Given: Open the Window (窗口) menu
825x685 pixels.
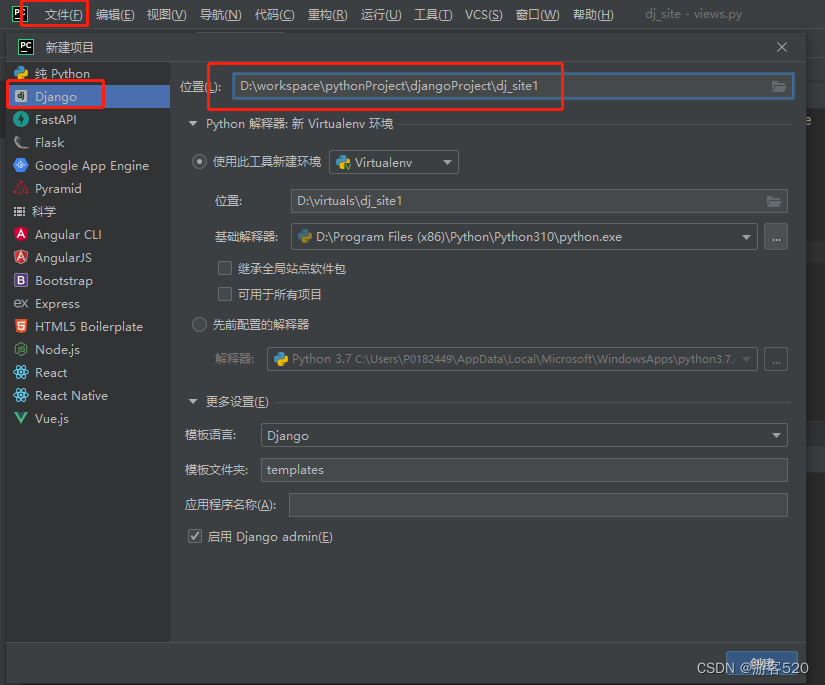Looking at the screenshot, I should pyautogui.click(x=537, y=14).
